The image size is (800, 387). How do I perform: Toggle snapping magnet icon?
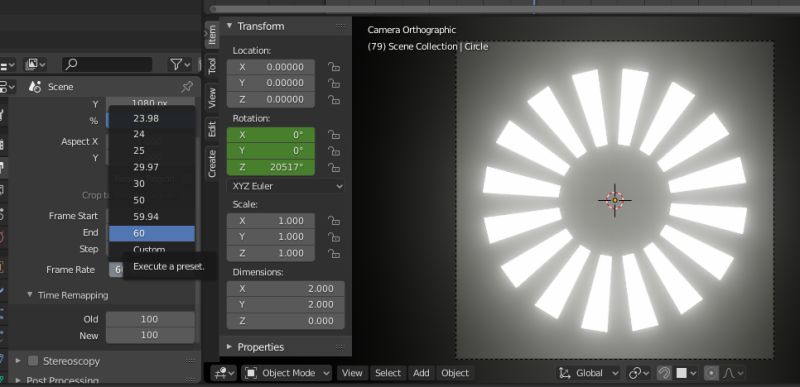(x=663, y=373)
